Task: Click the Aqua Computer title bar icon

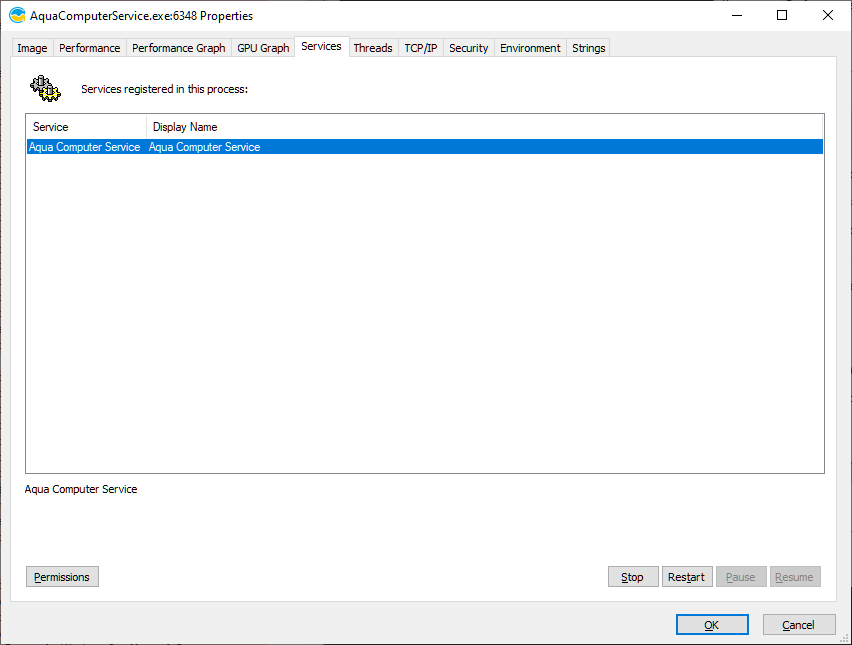Action: 17,15
